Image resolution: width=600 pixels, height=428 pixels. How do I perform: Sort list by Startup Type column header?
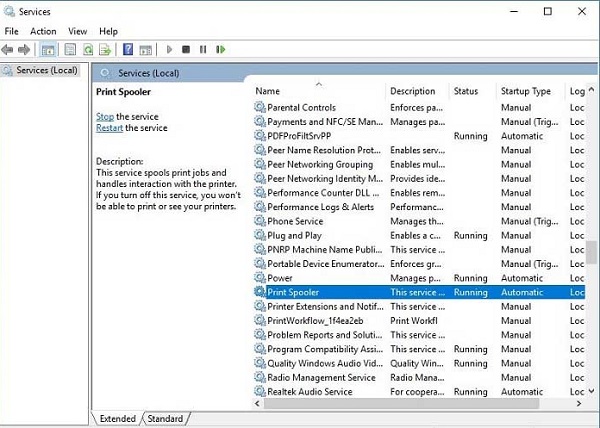click(x=526, y=91)
